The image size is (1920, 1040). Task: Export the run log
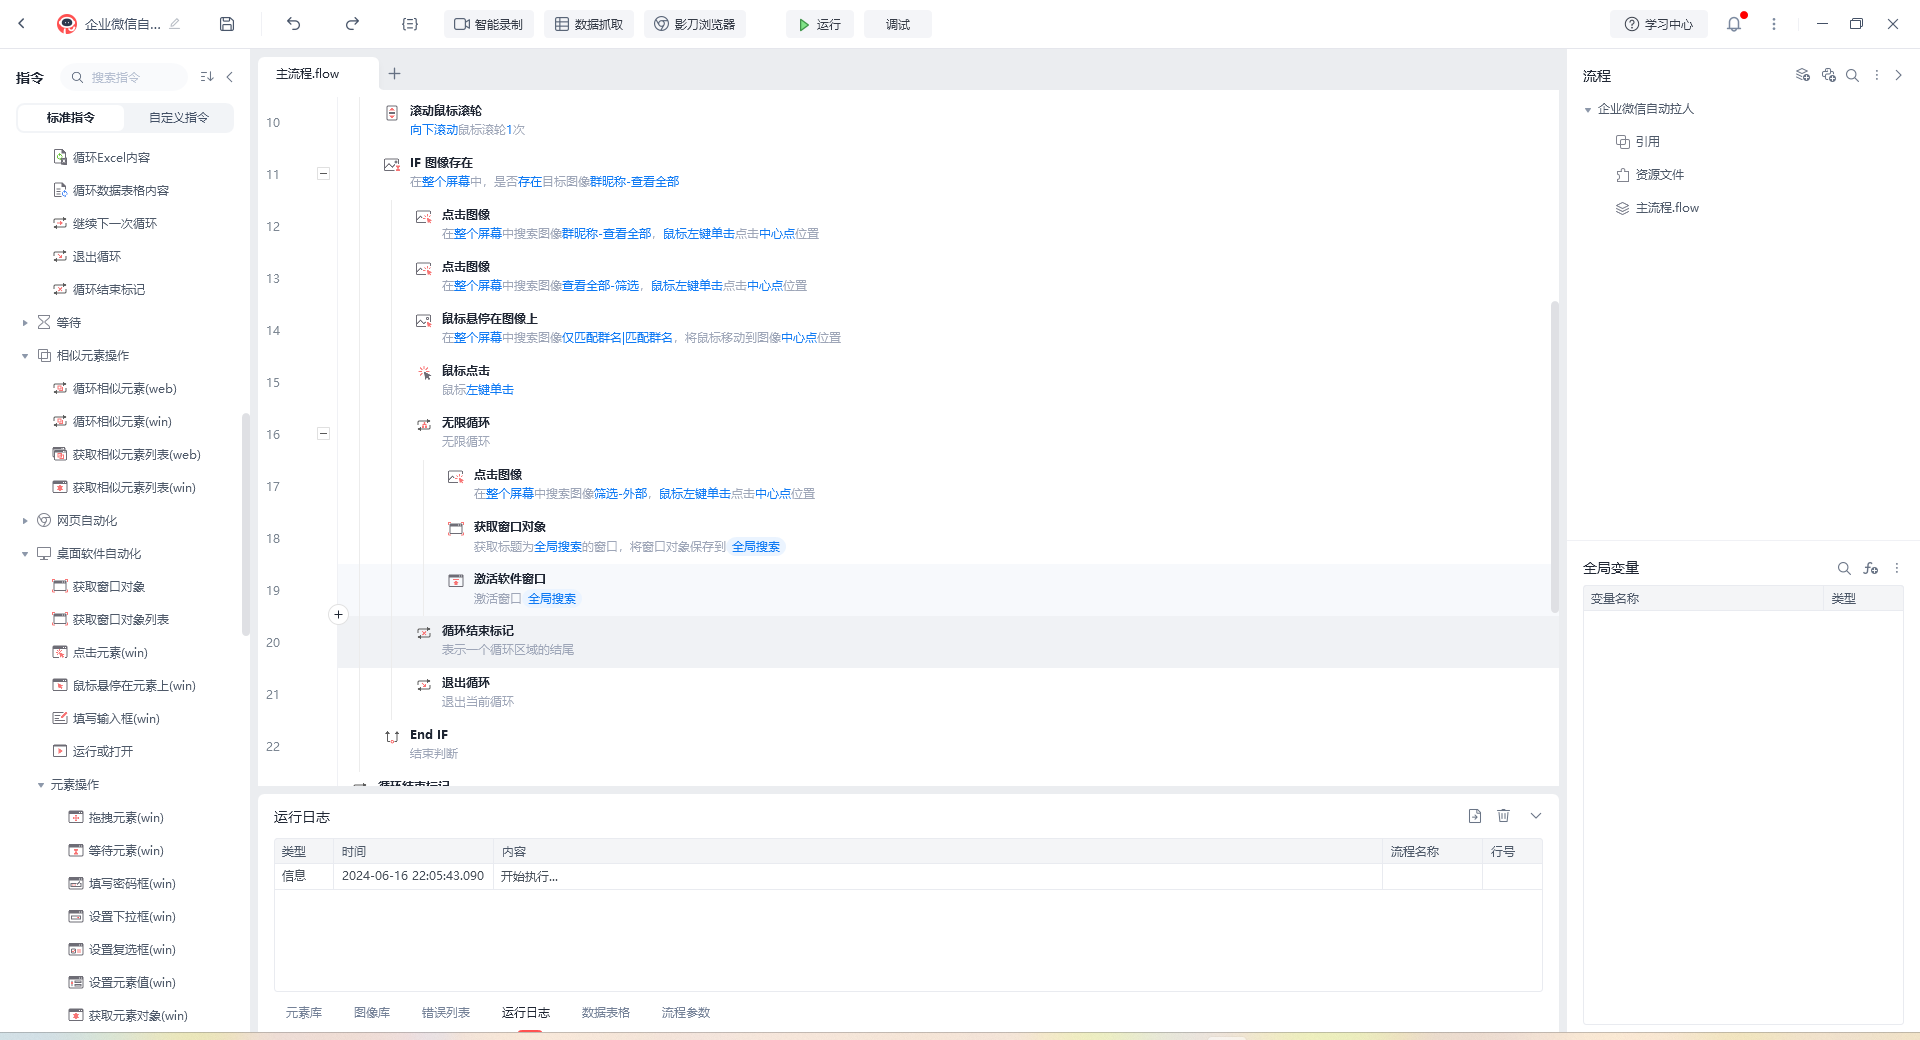tap(1475, 816)
